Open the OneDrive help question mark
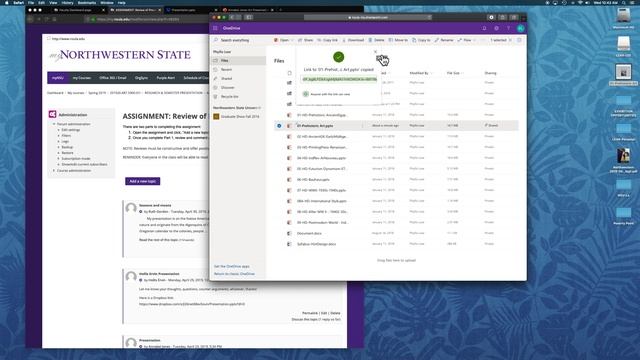Image resolution: width=640 pixels, height=360 pixels. point(508,28)
